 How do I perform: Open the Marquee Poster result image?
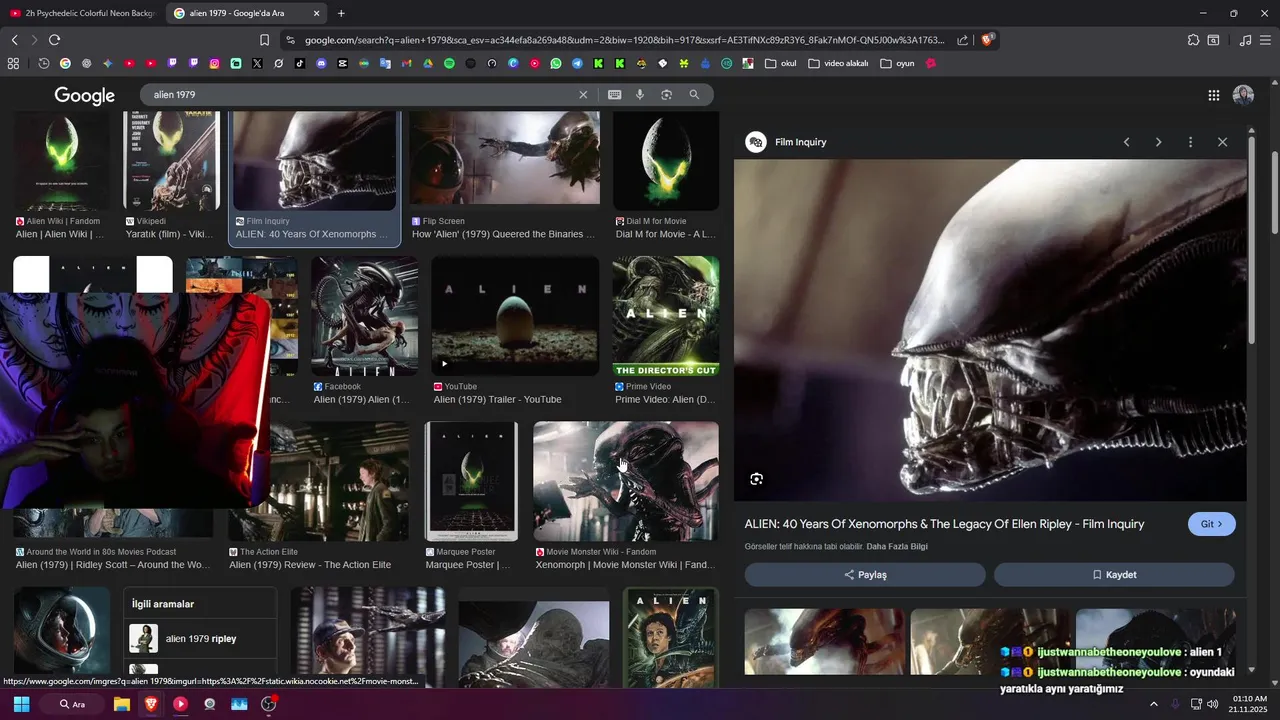[x=471, y=481]
